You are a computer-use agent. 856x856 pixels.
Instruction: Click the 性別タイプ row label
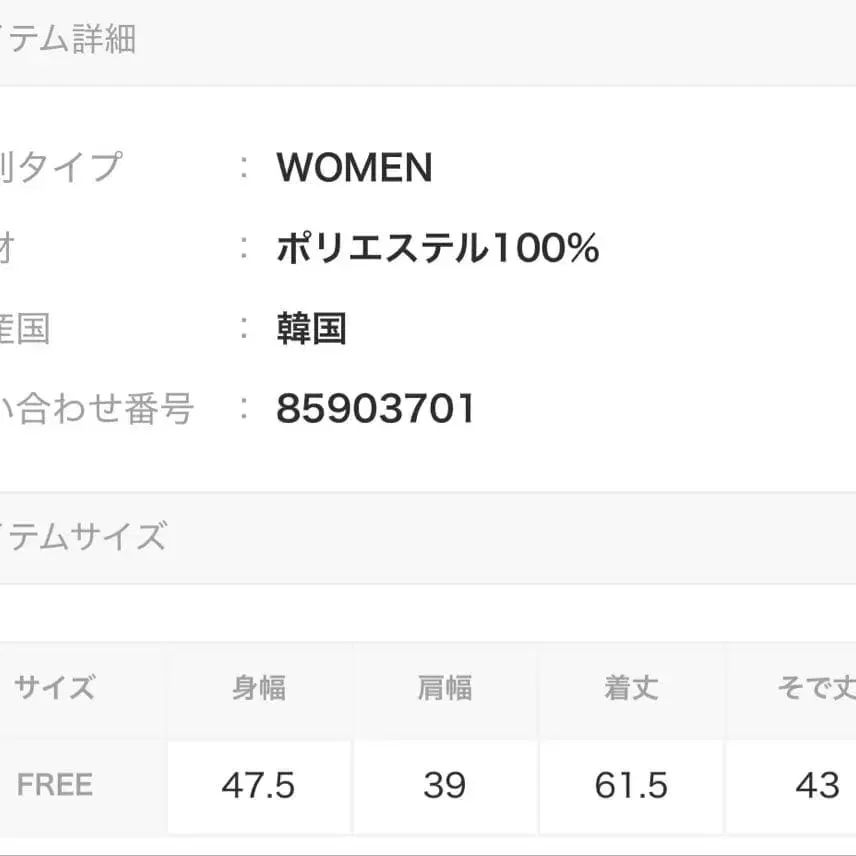[60, 168]
